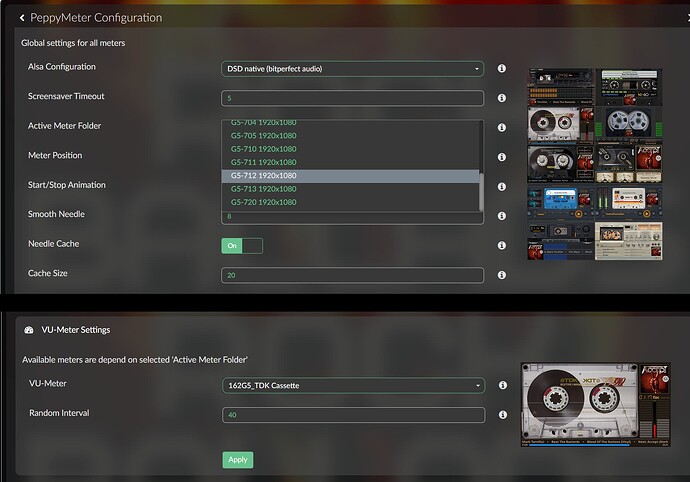Click the Apply button
This screenshot has height=482, width=690.
click(238, 460)
